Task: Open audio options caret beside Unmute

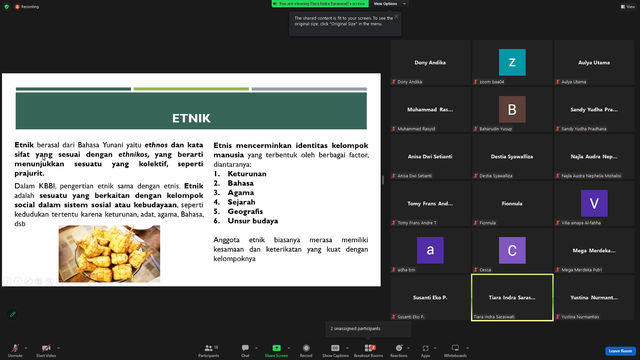Action: 26,348
